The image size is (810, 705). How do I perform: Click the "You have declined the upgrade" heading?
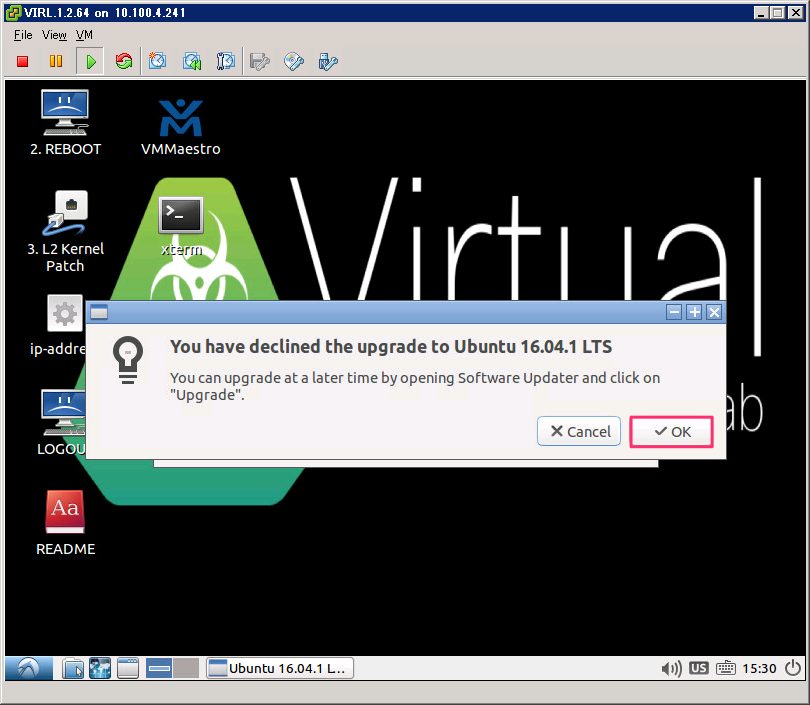[x=391, y=347]
